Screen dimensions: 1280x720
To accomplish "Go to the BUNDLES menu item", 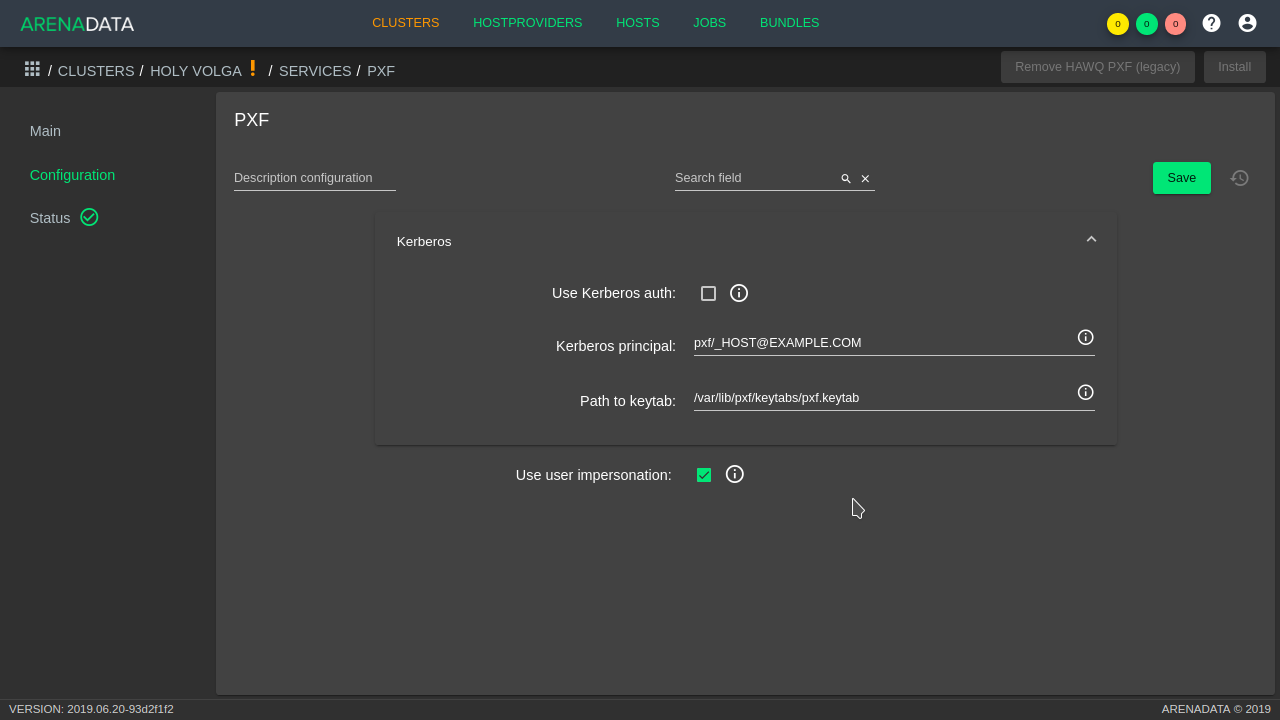I will point(789,23).
